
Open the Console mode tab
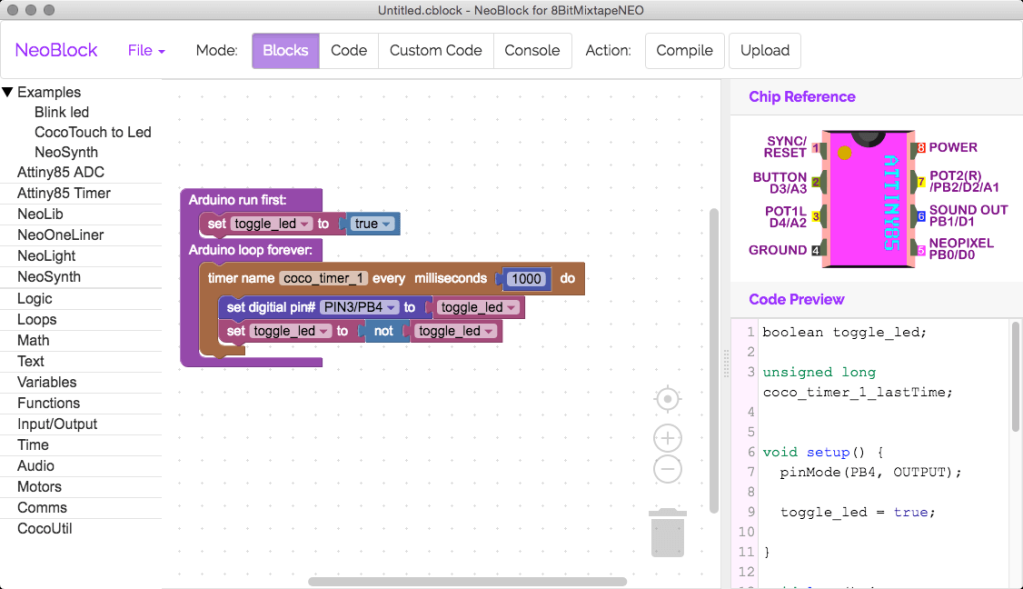(532, 50)
